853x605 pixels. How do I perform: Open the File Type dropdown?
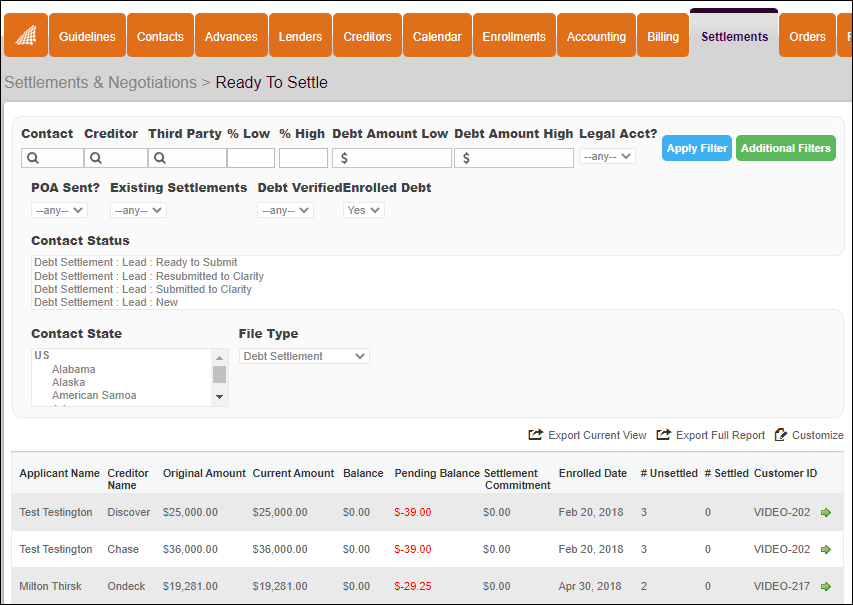(304, 356)
